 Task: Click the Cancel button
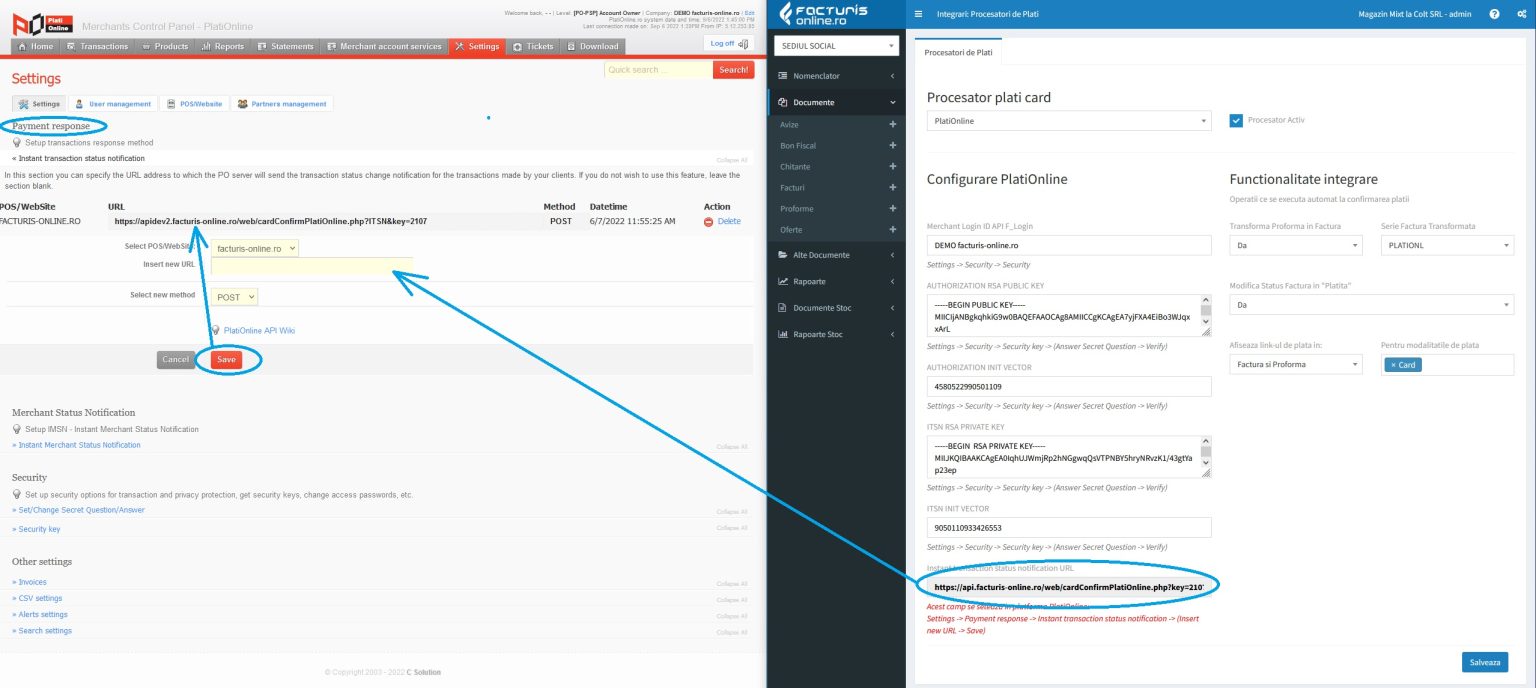176,360
